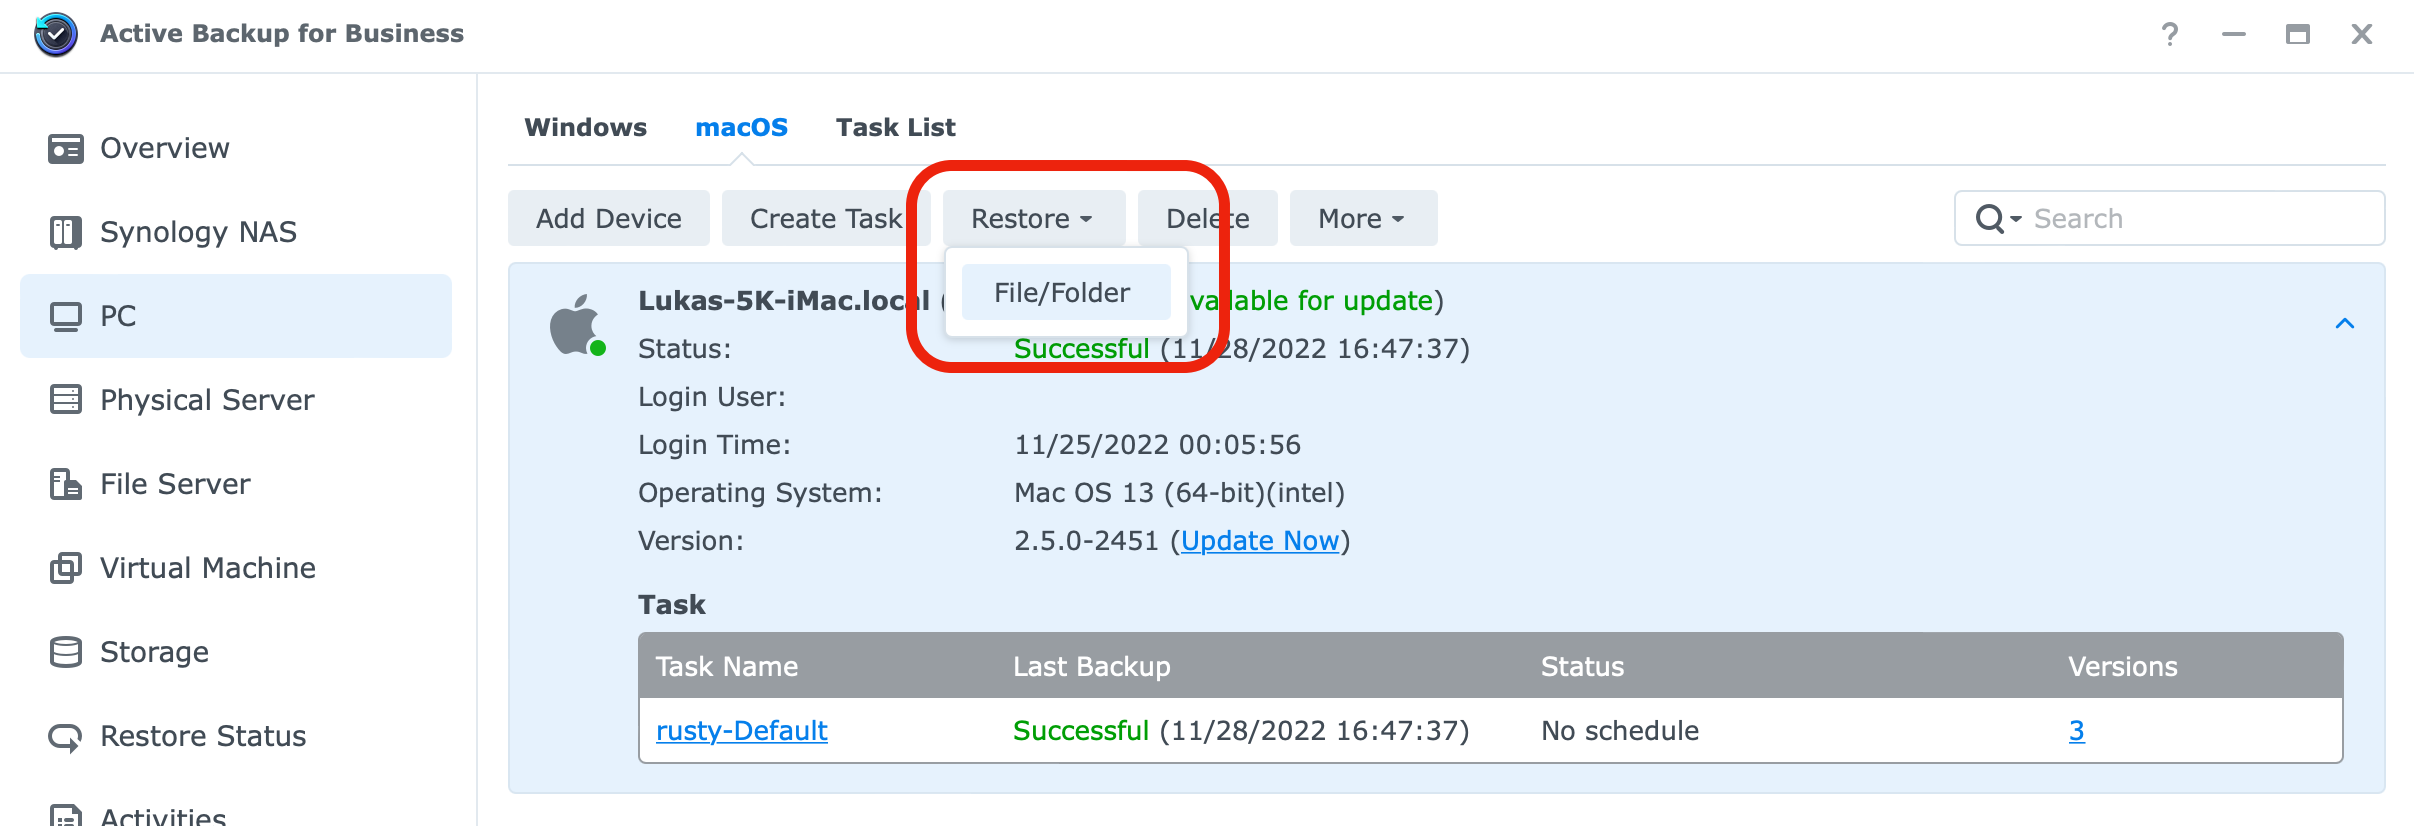The width and height of the screenshot is (2414, 826).
Task: Click the Synology NAS sidebar icon
Action: [x=66, y=232]
